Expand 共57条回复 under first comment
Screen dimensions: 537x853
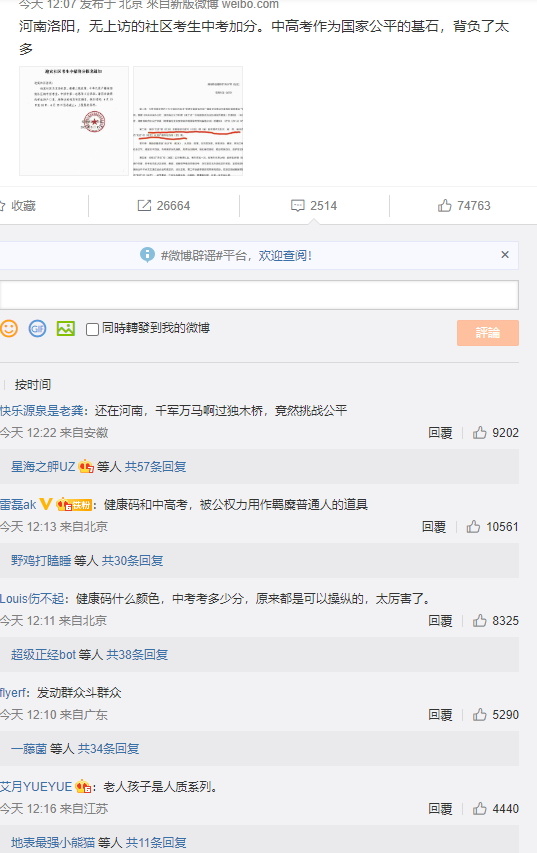156,467
